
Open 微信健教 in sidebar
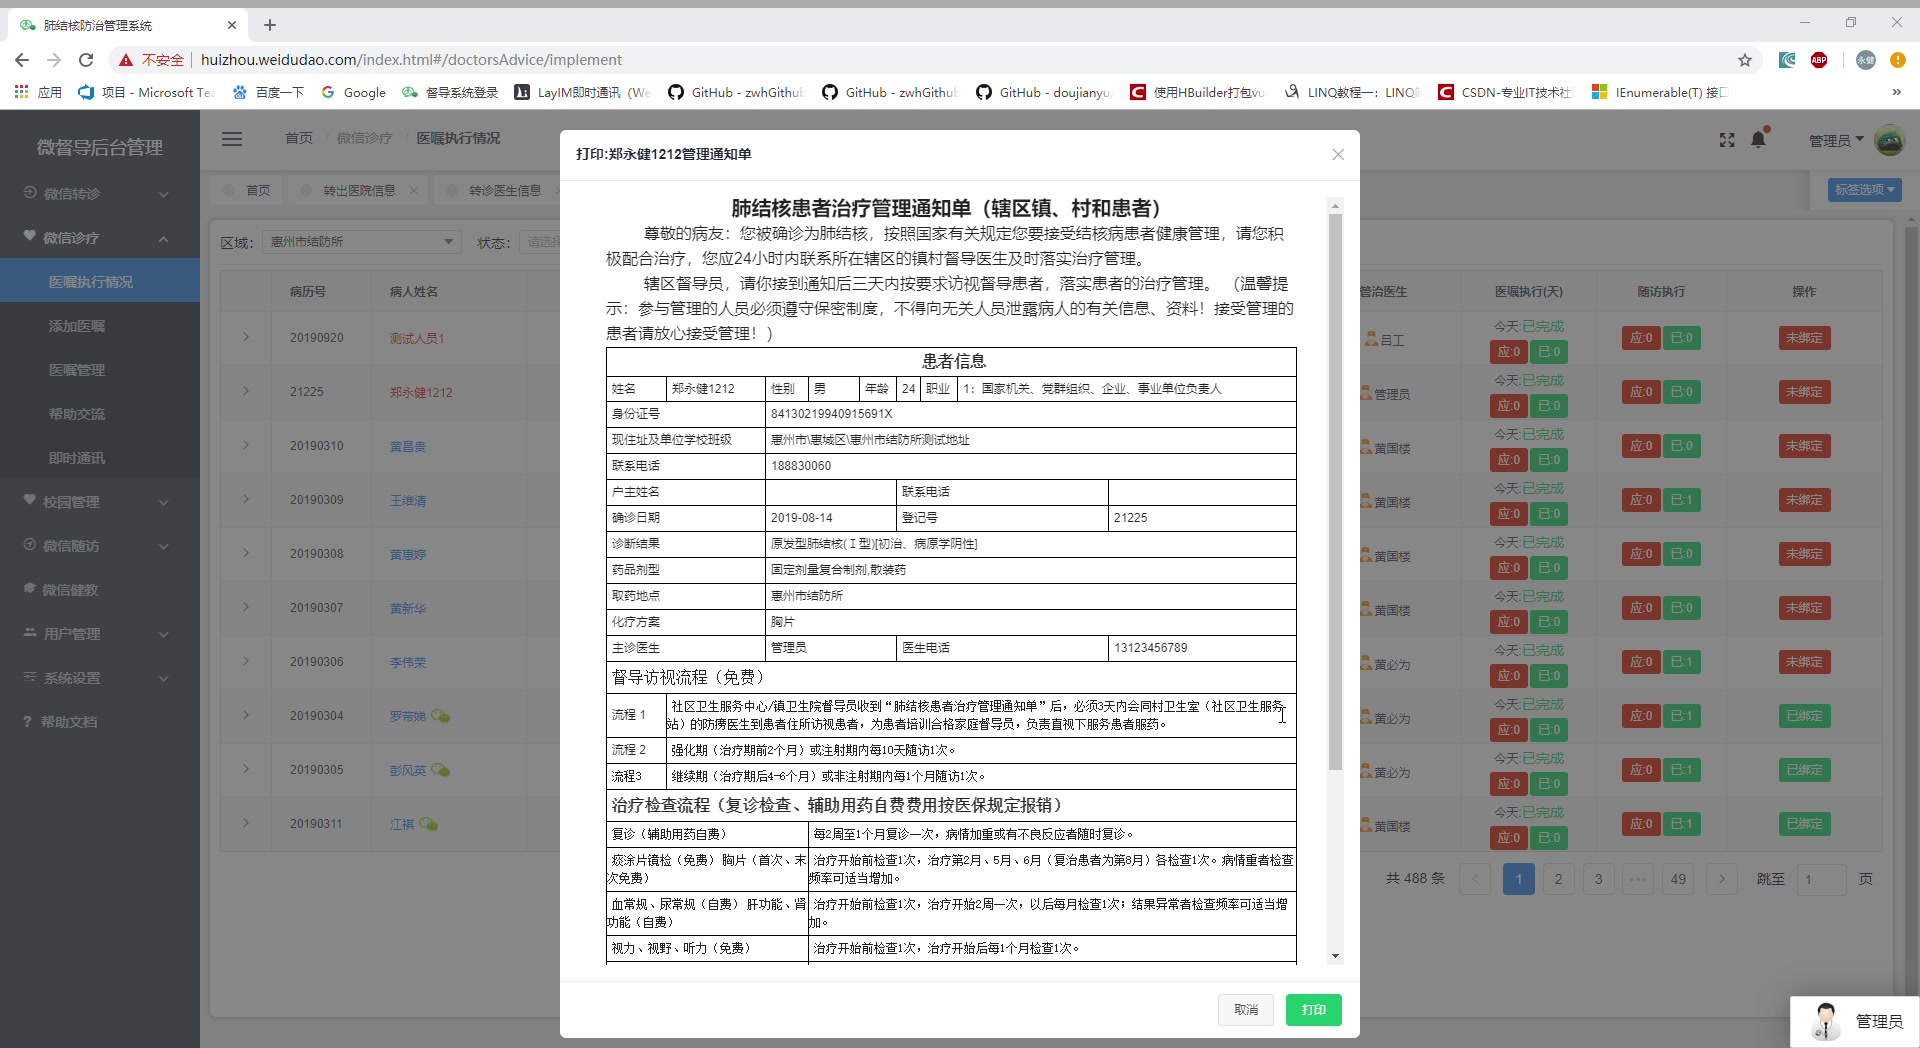pyautogui.click(x=100, y=590)
